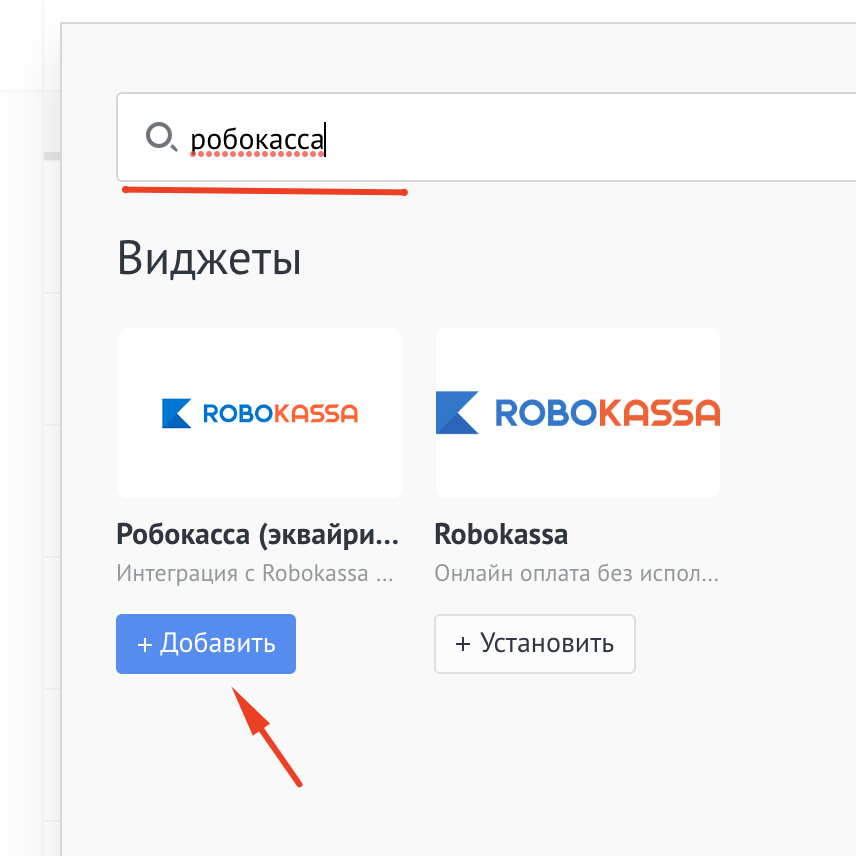
Task: Open the Робокасса (эквайринг) widget thumbnail
Action: point(260,412)
